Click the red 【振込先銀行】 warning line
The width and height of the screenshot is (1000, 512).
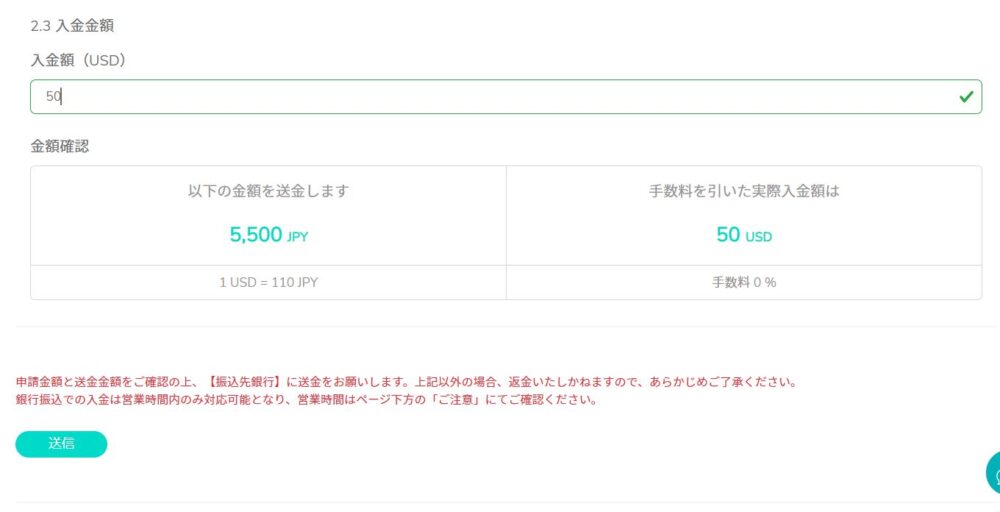[406, 383]
